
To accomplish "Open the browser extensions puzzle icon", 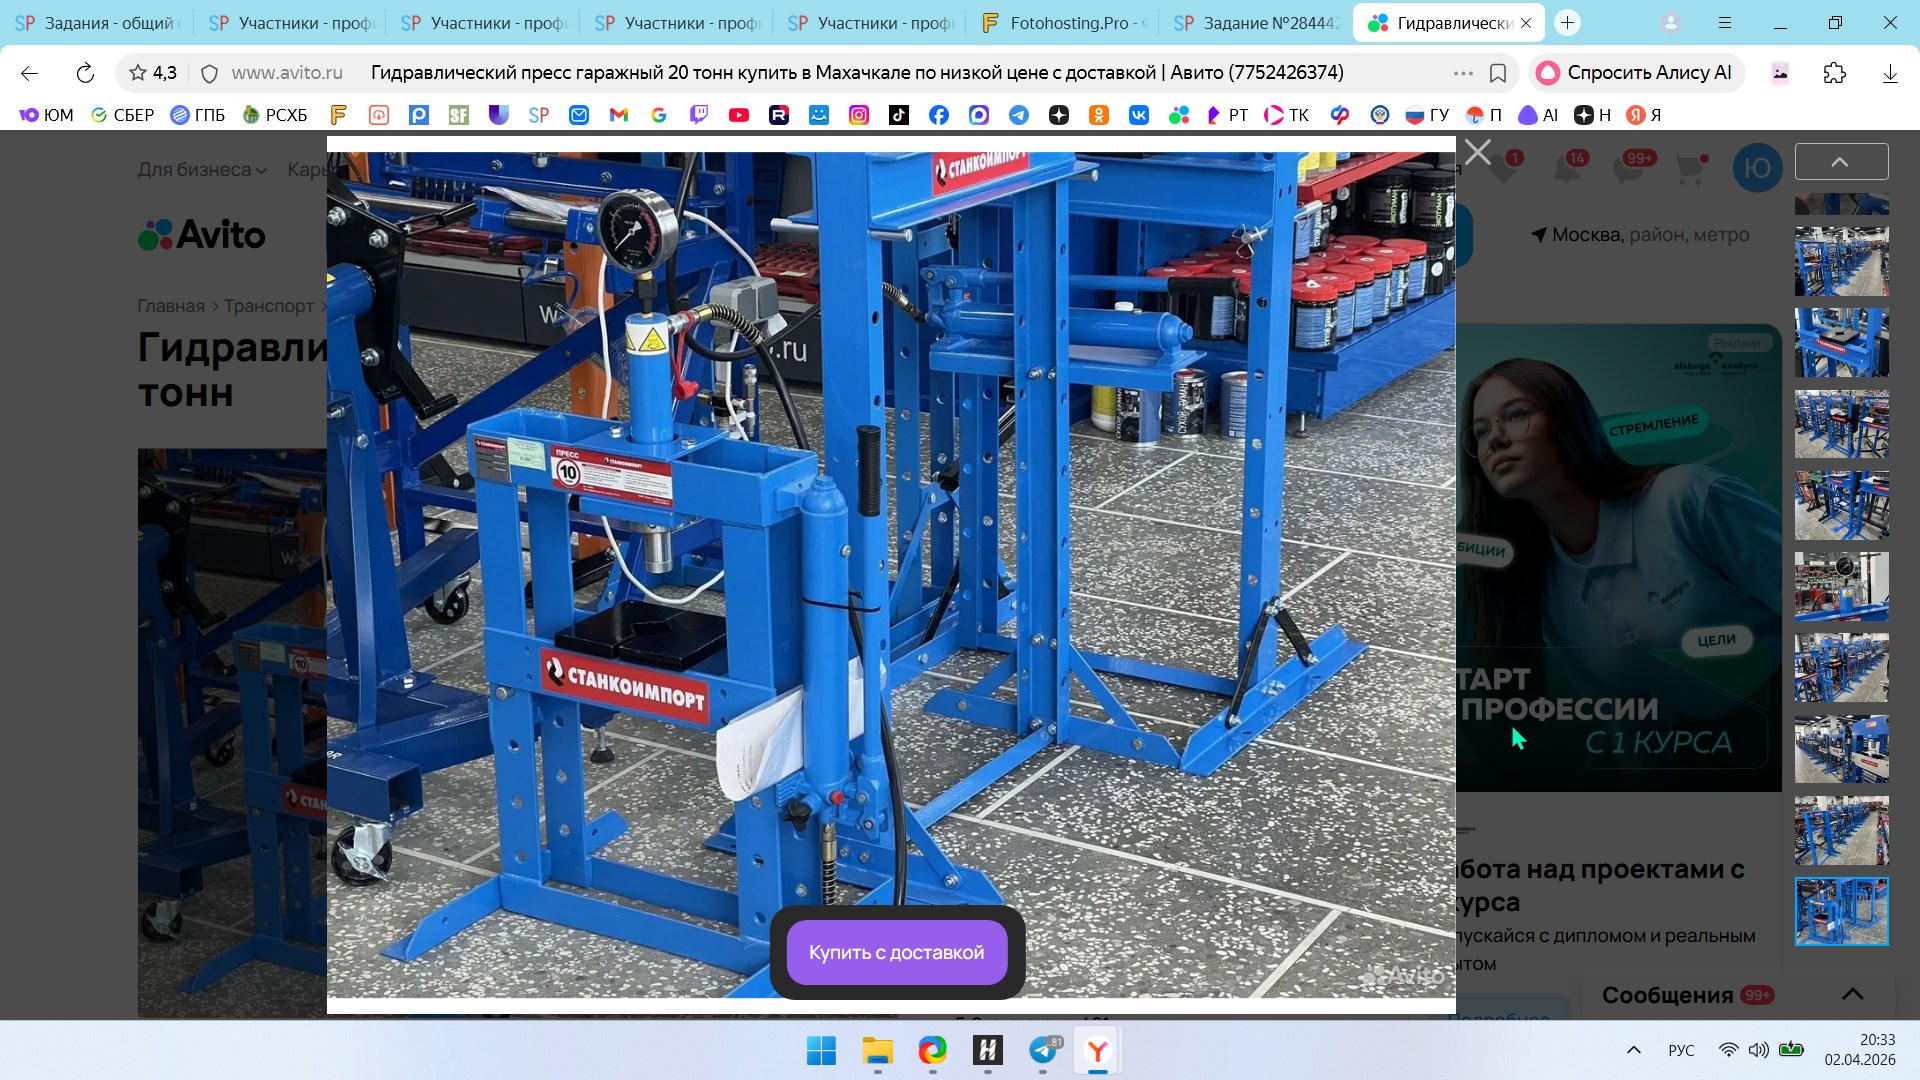I will (1834, 73).
